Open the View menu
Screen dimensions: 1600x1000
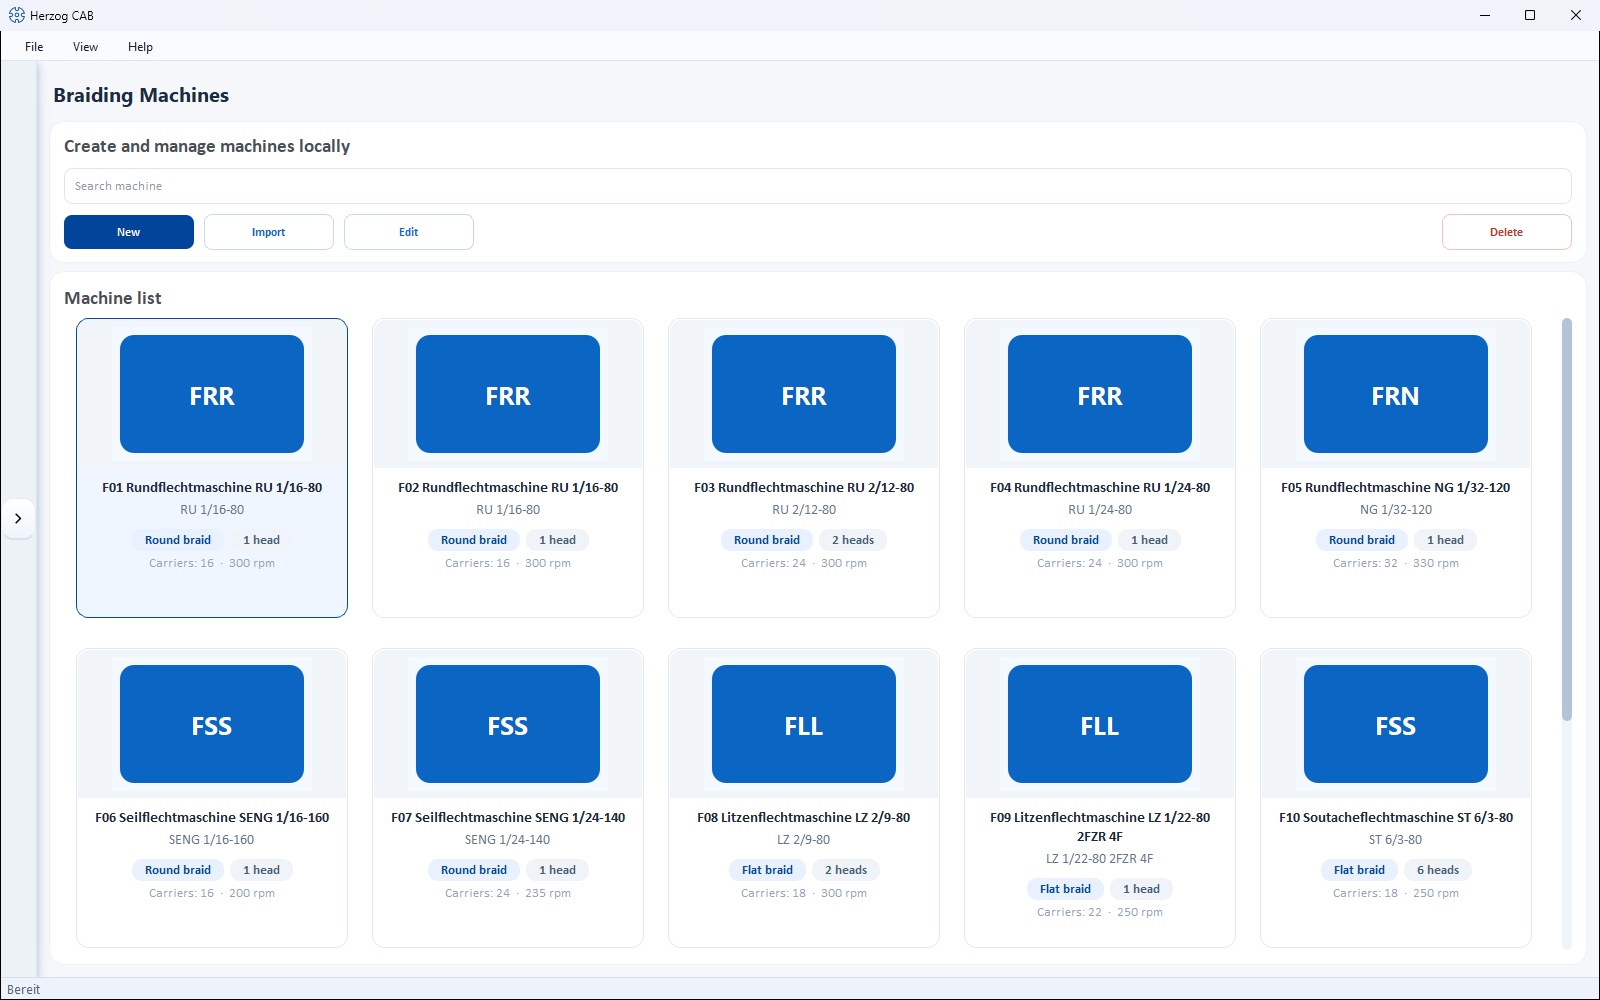tap(85, 47)
